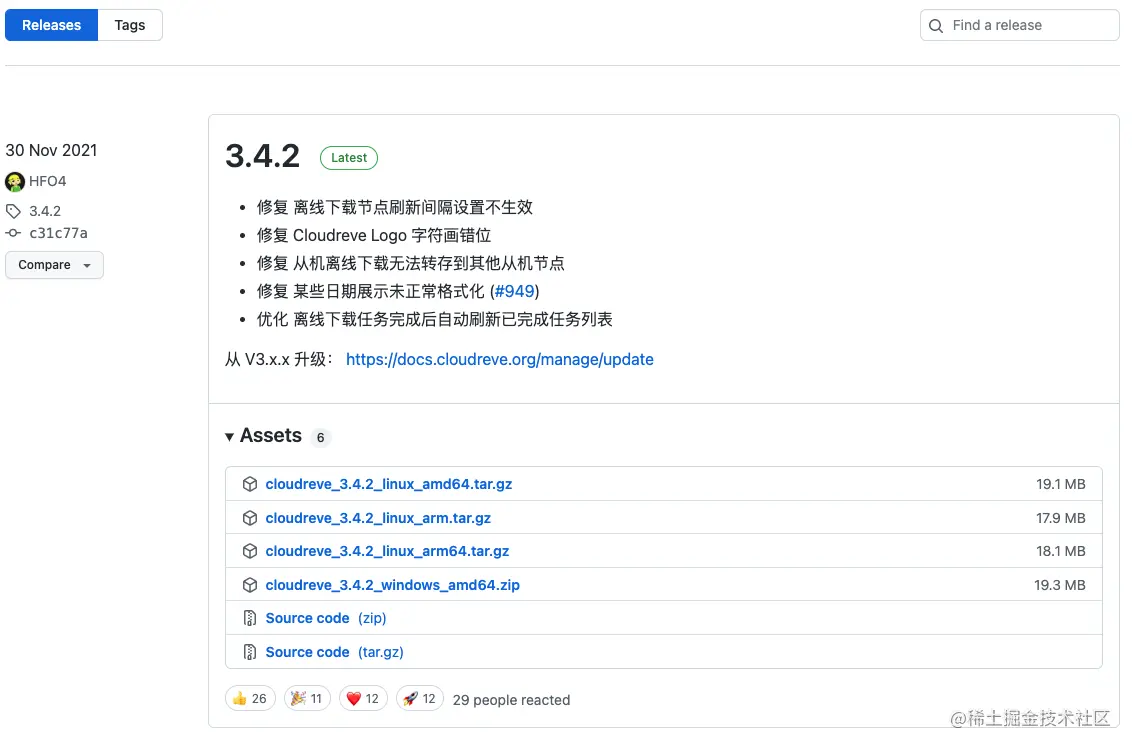Download cloudreve_3.4.2_linux_arm.tar.gz
Screen dimensions: 1132x750
378,518
